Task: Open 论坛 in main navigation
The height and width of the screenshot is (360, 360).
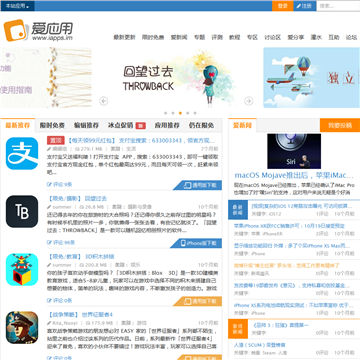Action: [351, 37]
